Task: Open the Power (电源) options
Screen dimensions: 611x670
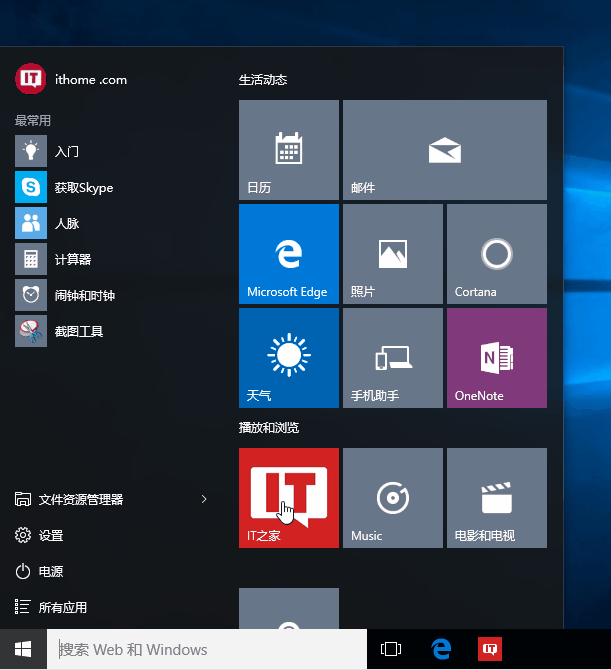Action: 50,572
